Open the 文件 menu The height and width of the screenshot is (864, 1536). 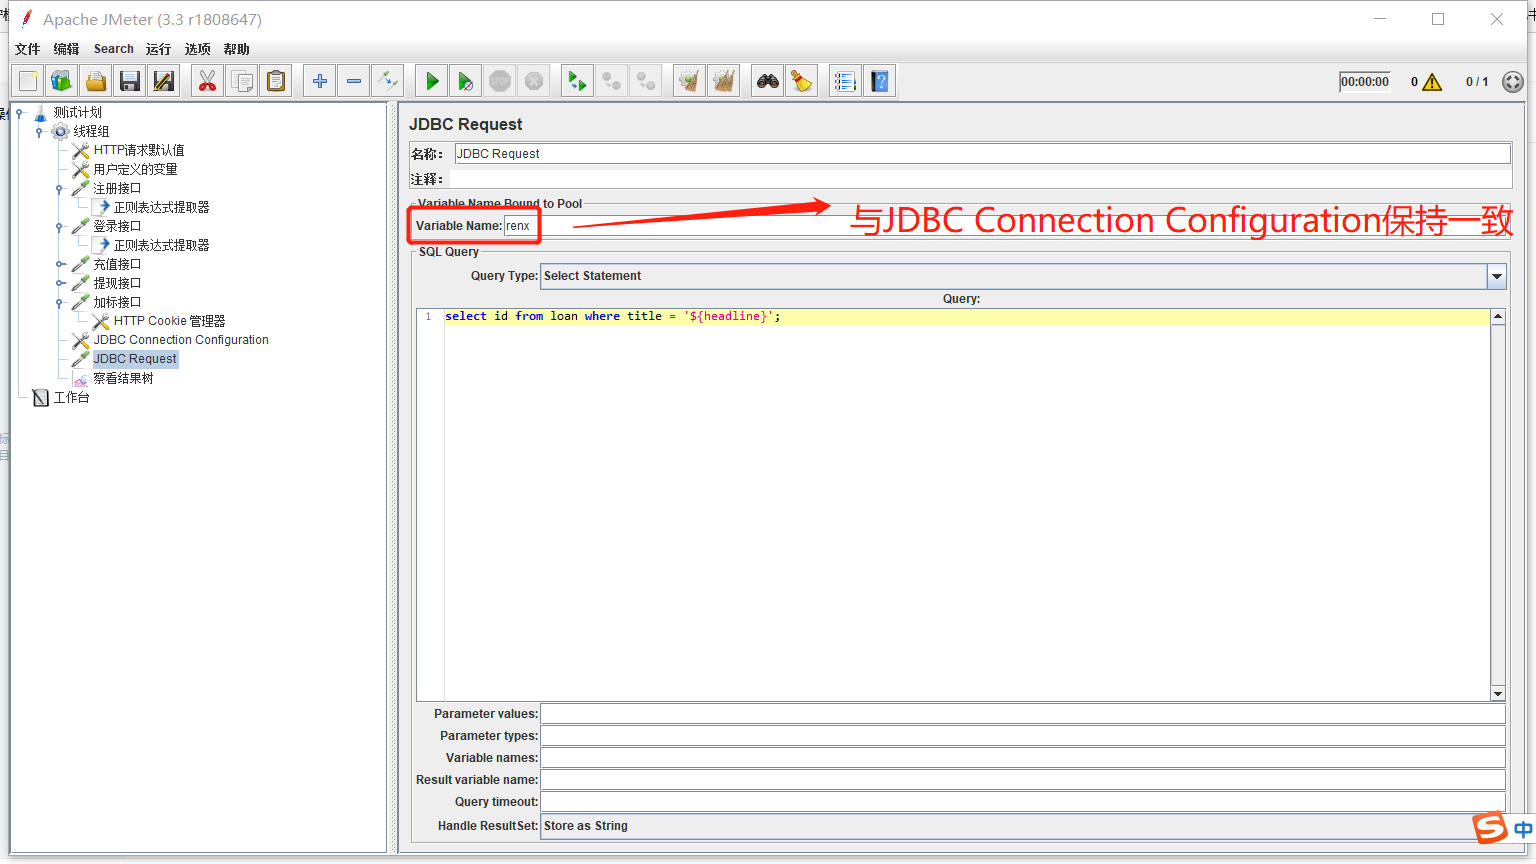tap(27, 49)
